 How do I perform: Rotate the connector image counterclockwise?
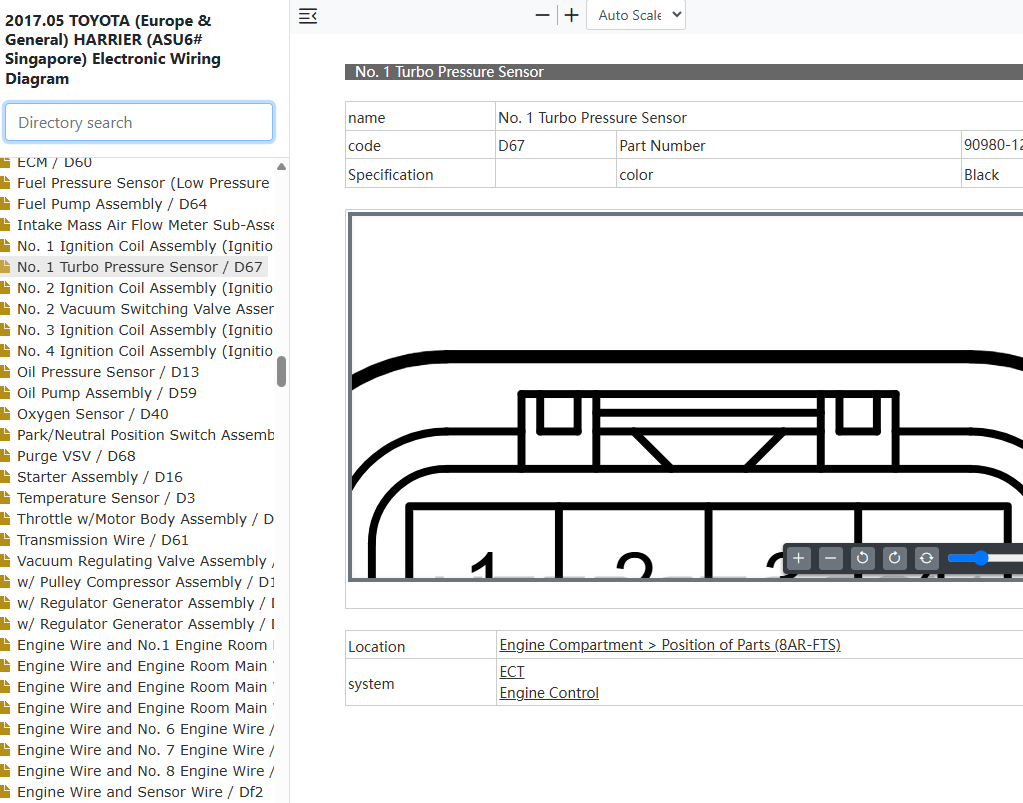coord(863,558)
